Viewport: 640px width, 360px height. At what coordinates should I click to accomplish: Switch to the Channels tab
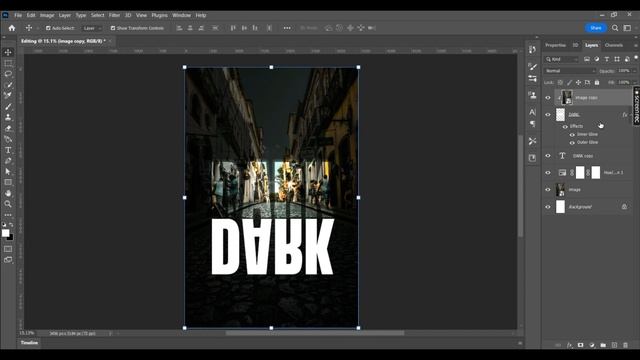pos(613,45)
